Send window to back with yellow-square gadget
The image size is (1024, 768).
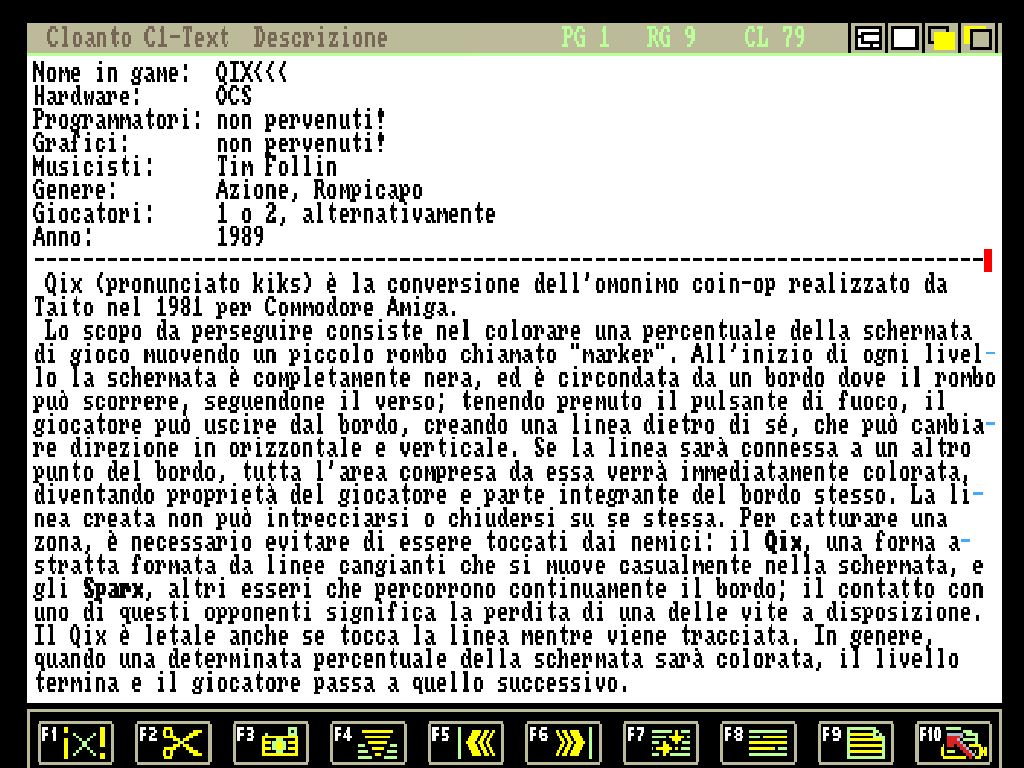pyautogui.click(x=942, y=39)
